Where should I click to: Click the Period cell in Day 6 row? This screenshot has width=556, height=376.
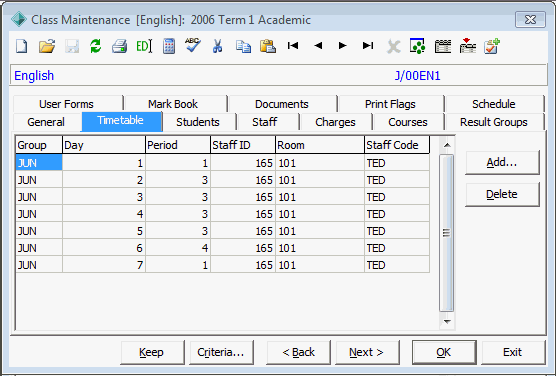click(178, 248)
